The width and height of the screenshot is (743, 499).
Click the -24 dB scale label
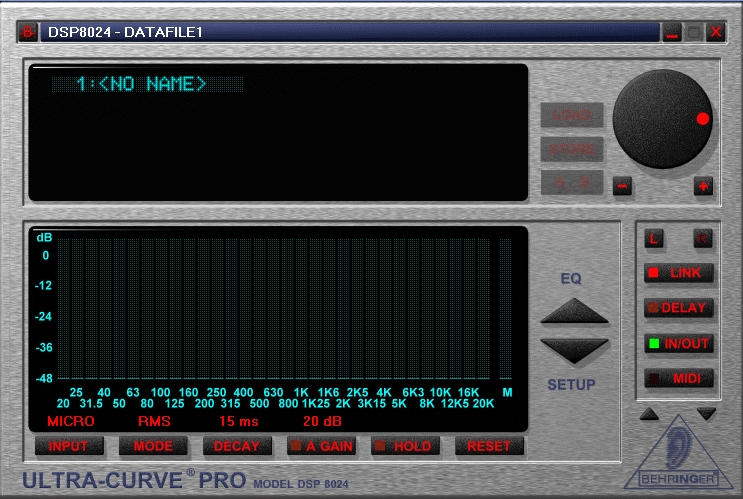[x=43, y=317]
